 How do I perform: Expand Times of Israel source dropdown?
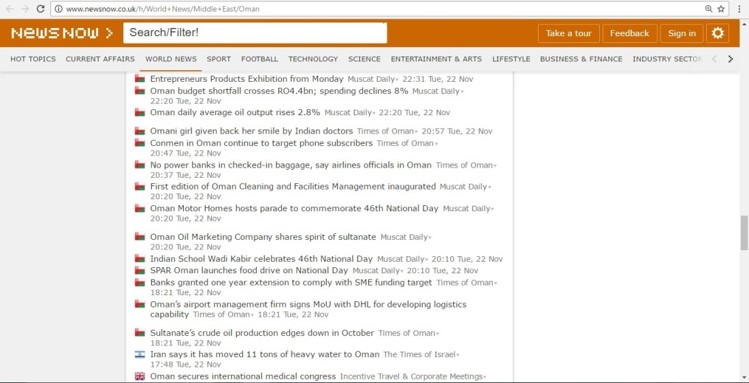pyautogui.click(x=458, y=355)
